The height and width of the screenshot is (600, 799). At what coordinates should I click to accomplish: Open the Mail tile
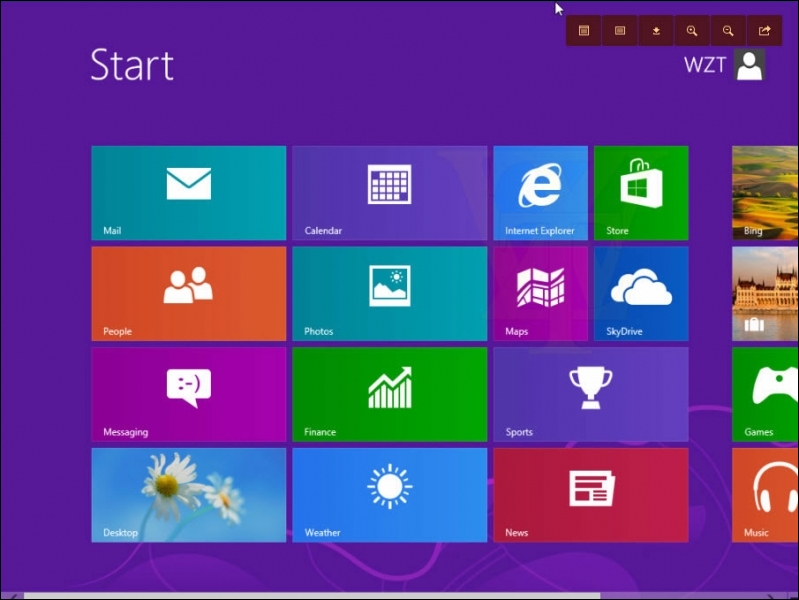(189, 193)
